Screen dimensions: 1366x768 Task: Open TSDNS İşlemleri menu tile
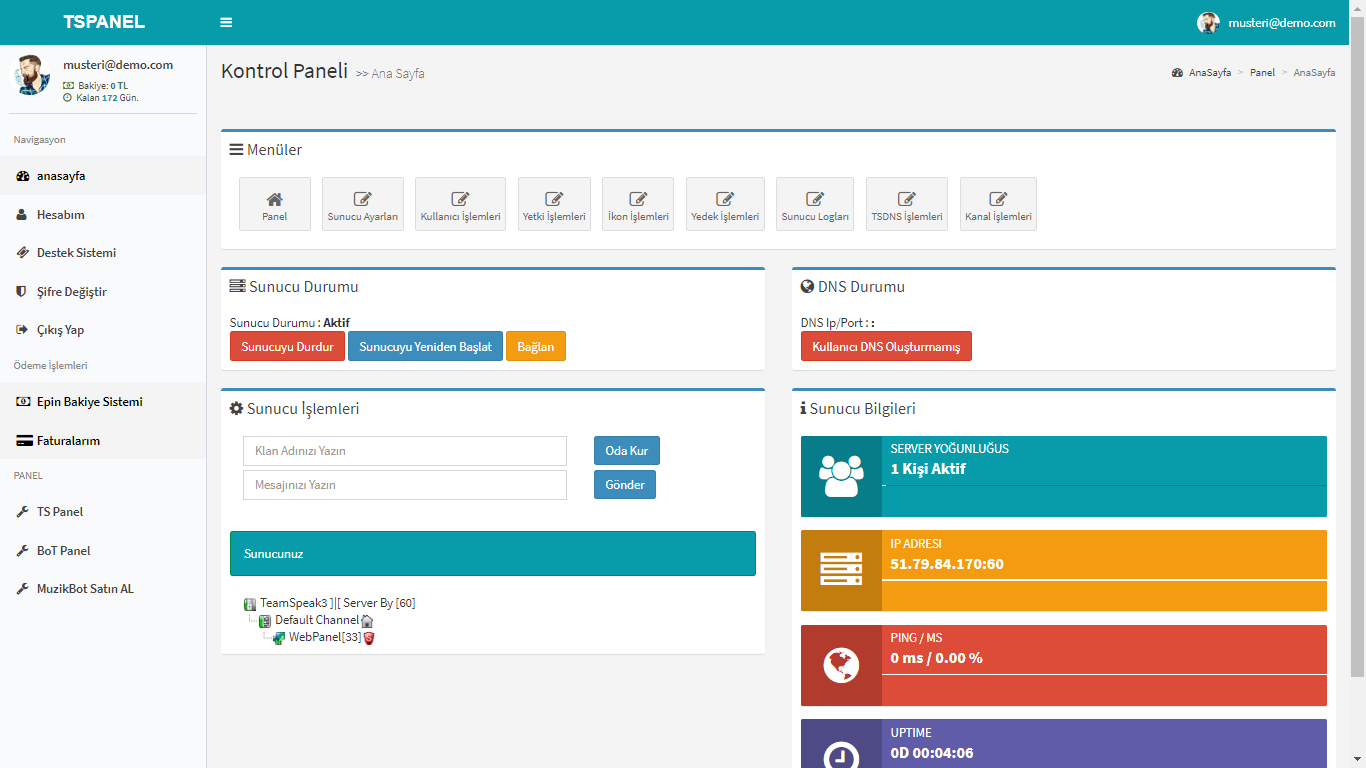[x=907, y=204]
